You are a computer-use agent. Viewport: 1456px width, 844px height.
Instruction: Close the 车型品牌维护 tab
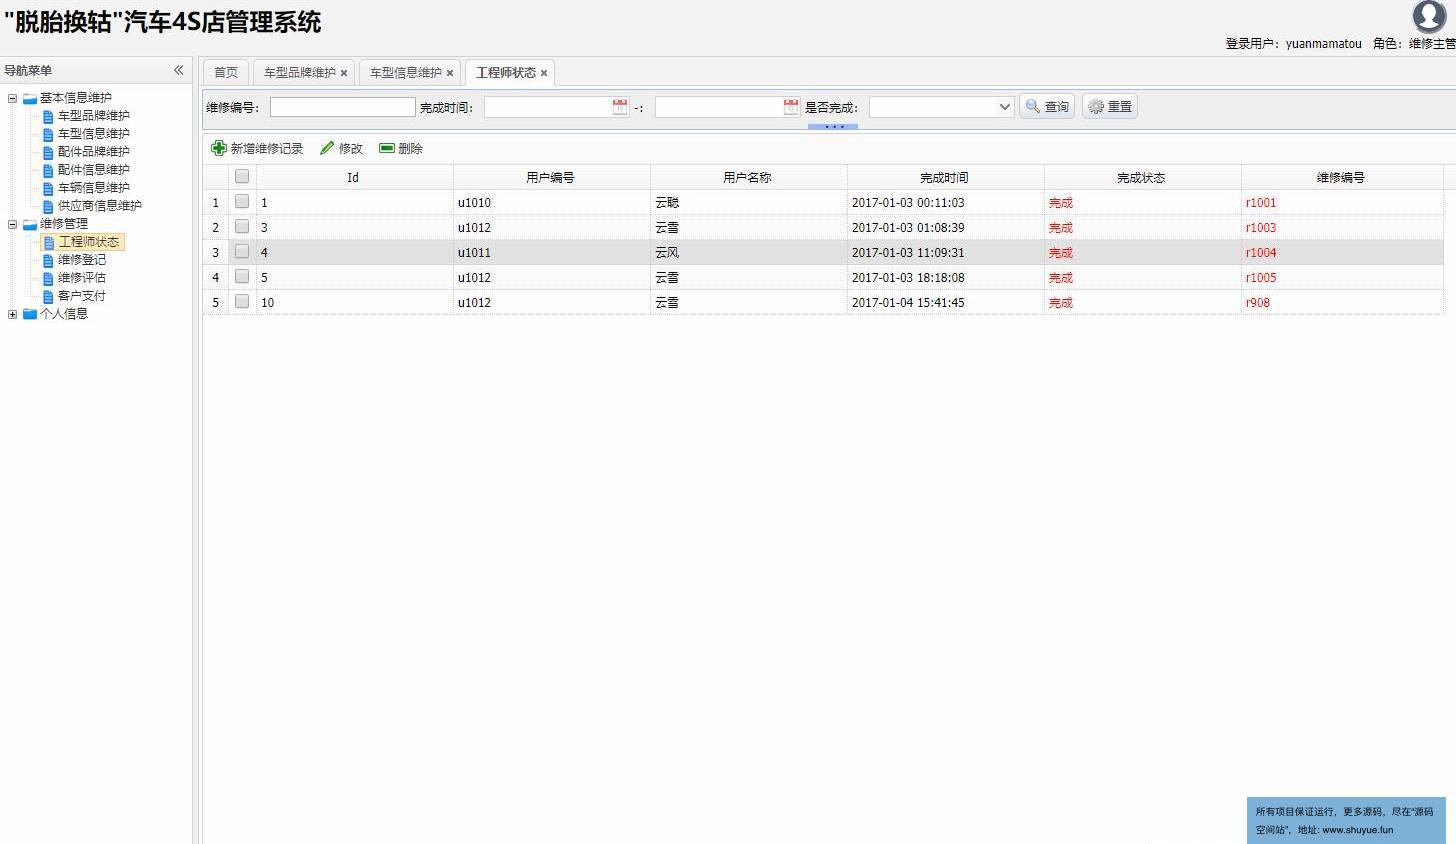point(344,73)
